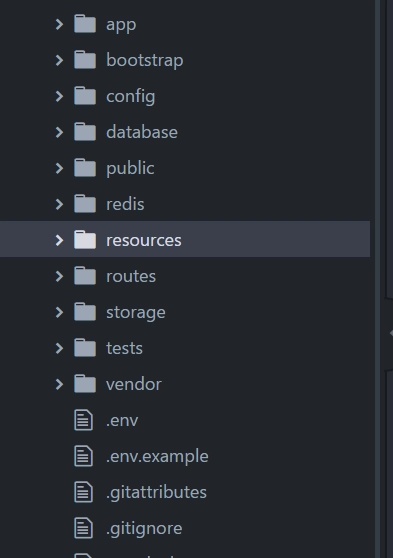Expand the storage folder arrow
This screenshot has height=558, width=393.
pos(59,312)
